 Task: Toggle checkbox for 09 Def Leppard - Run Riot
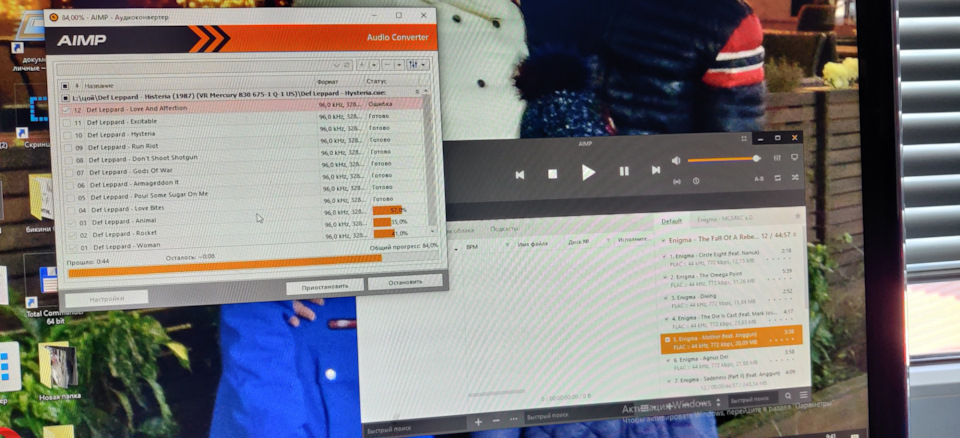(x=68, y=148)
